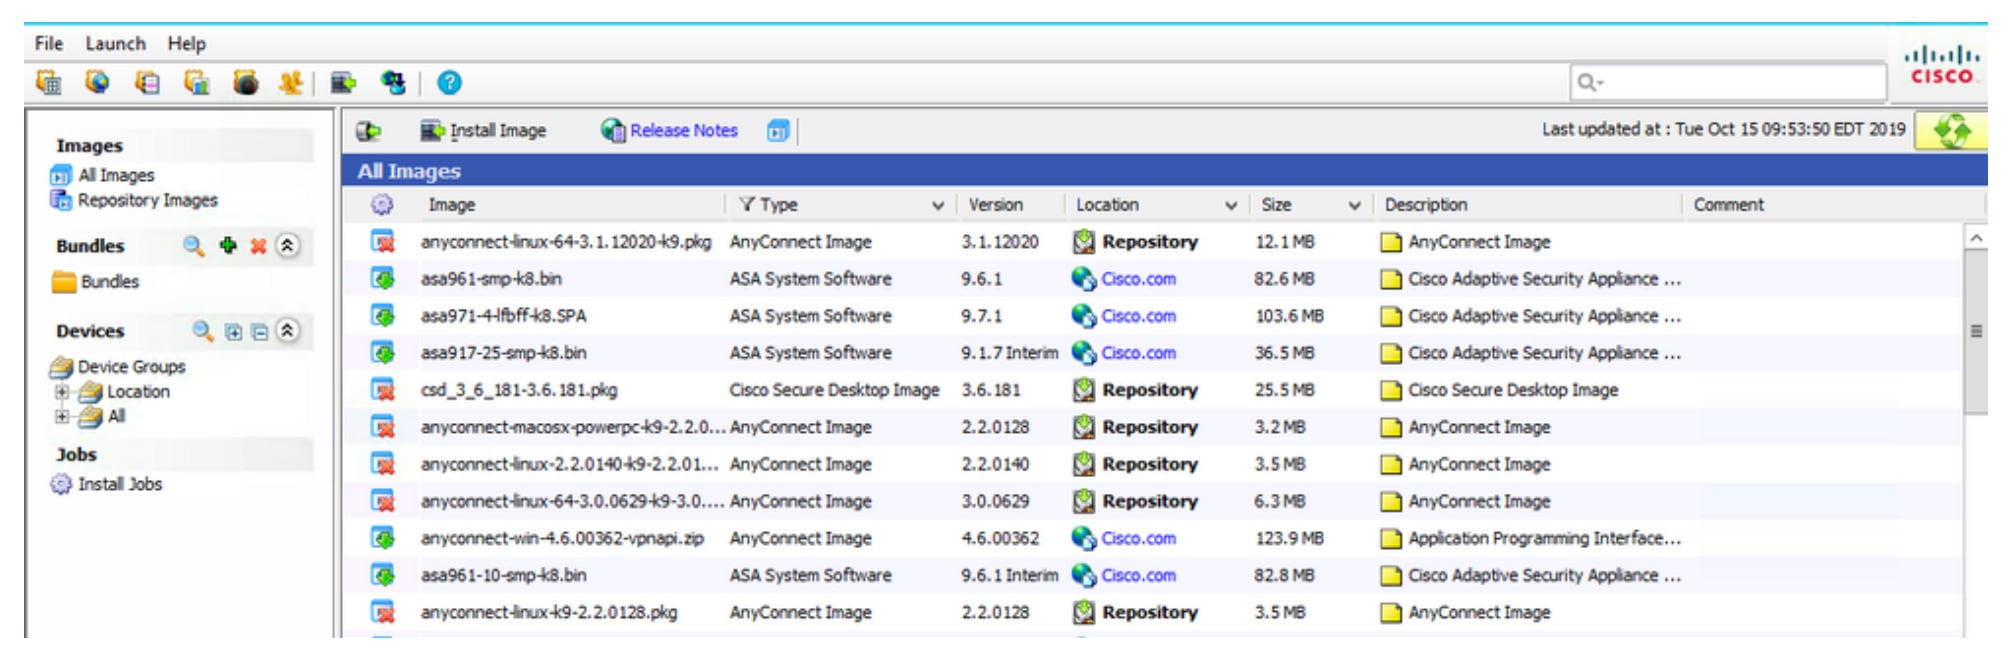Viewport: 2010px width, 670px height.
Task: Click the 9.1.7 Interim version cell
Action: click(x=1009, y=353)
